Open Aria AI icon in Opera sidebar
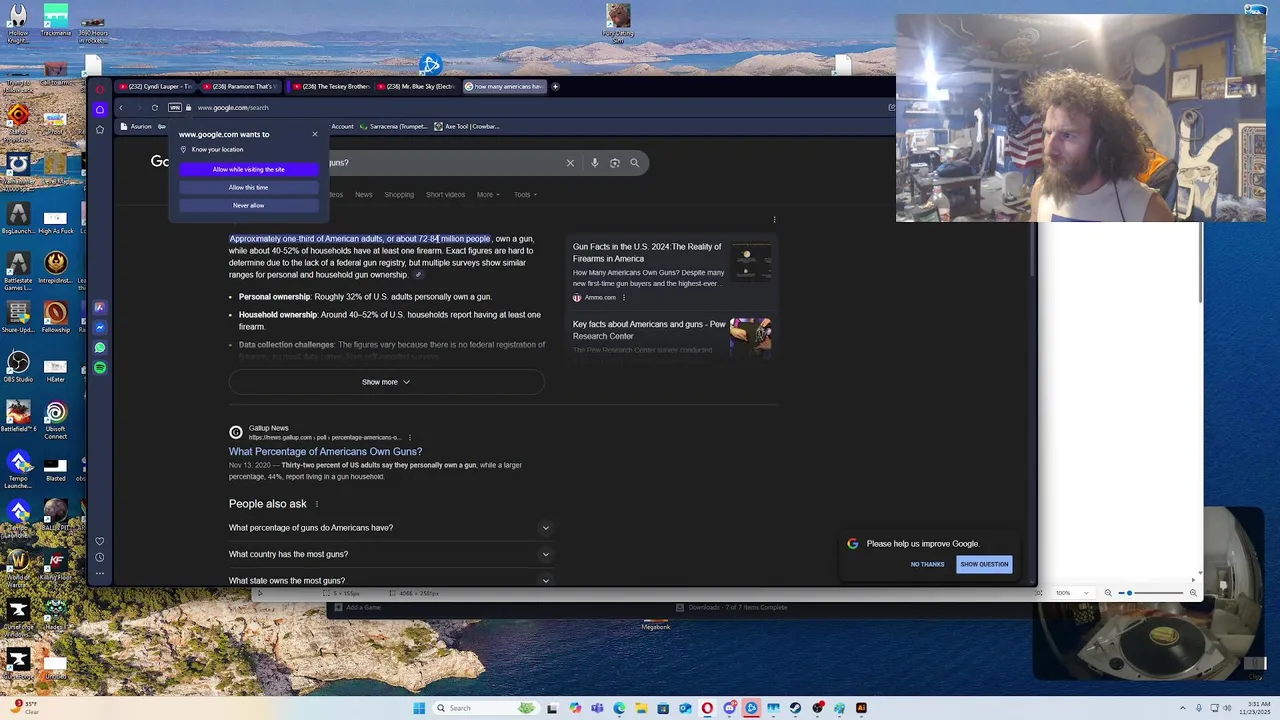The width and height of the screenshot is (1280, 720). click(100, 307)
